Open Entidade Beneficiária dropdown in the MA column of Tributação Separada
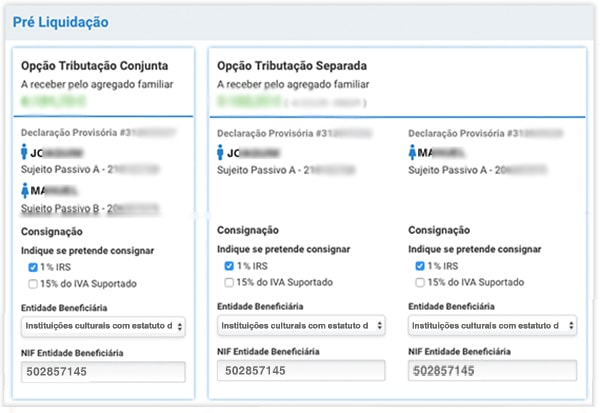This screenshot has height=413, width=600. (492, 325)
